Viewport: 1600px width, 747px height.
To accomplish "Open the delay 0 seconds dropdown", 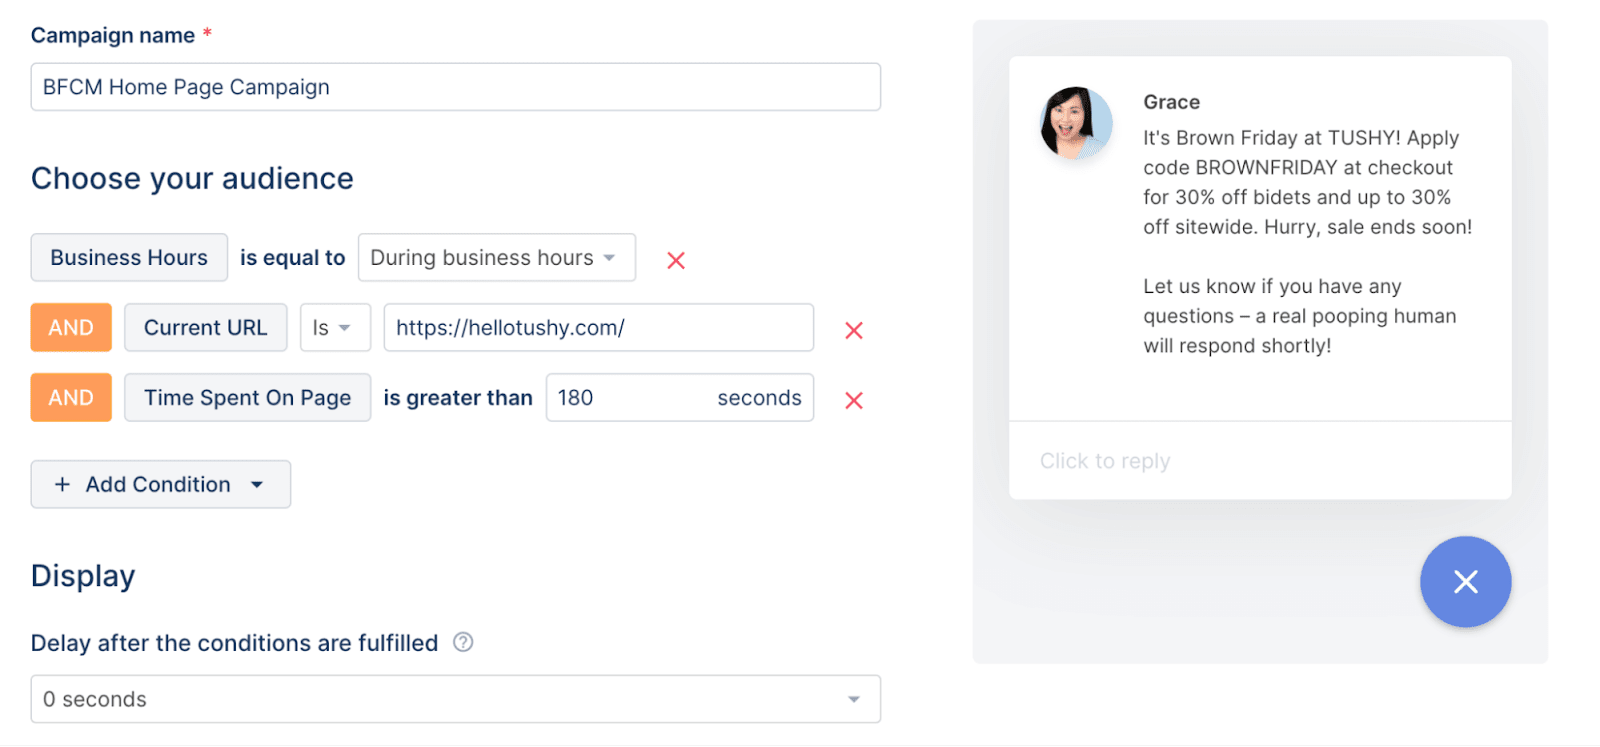I will 456,699.
